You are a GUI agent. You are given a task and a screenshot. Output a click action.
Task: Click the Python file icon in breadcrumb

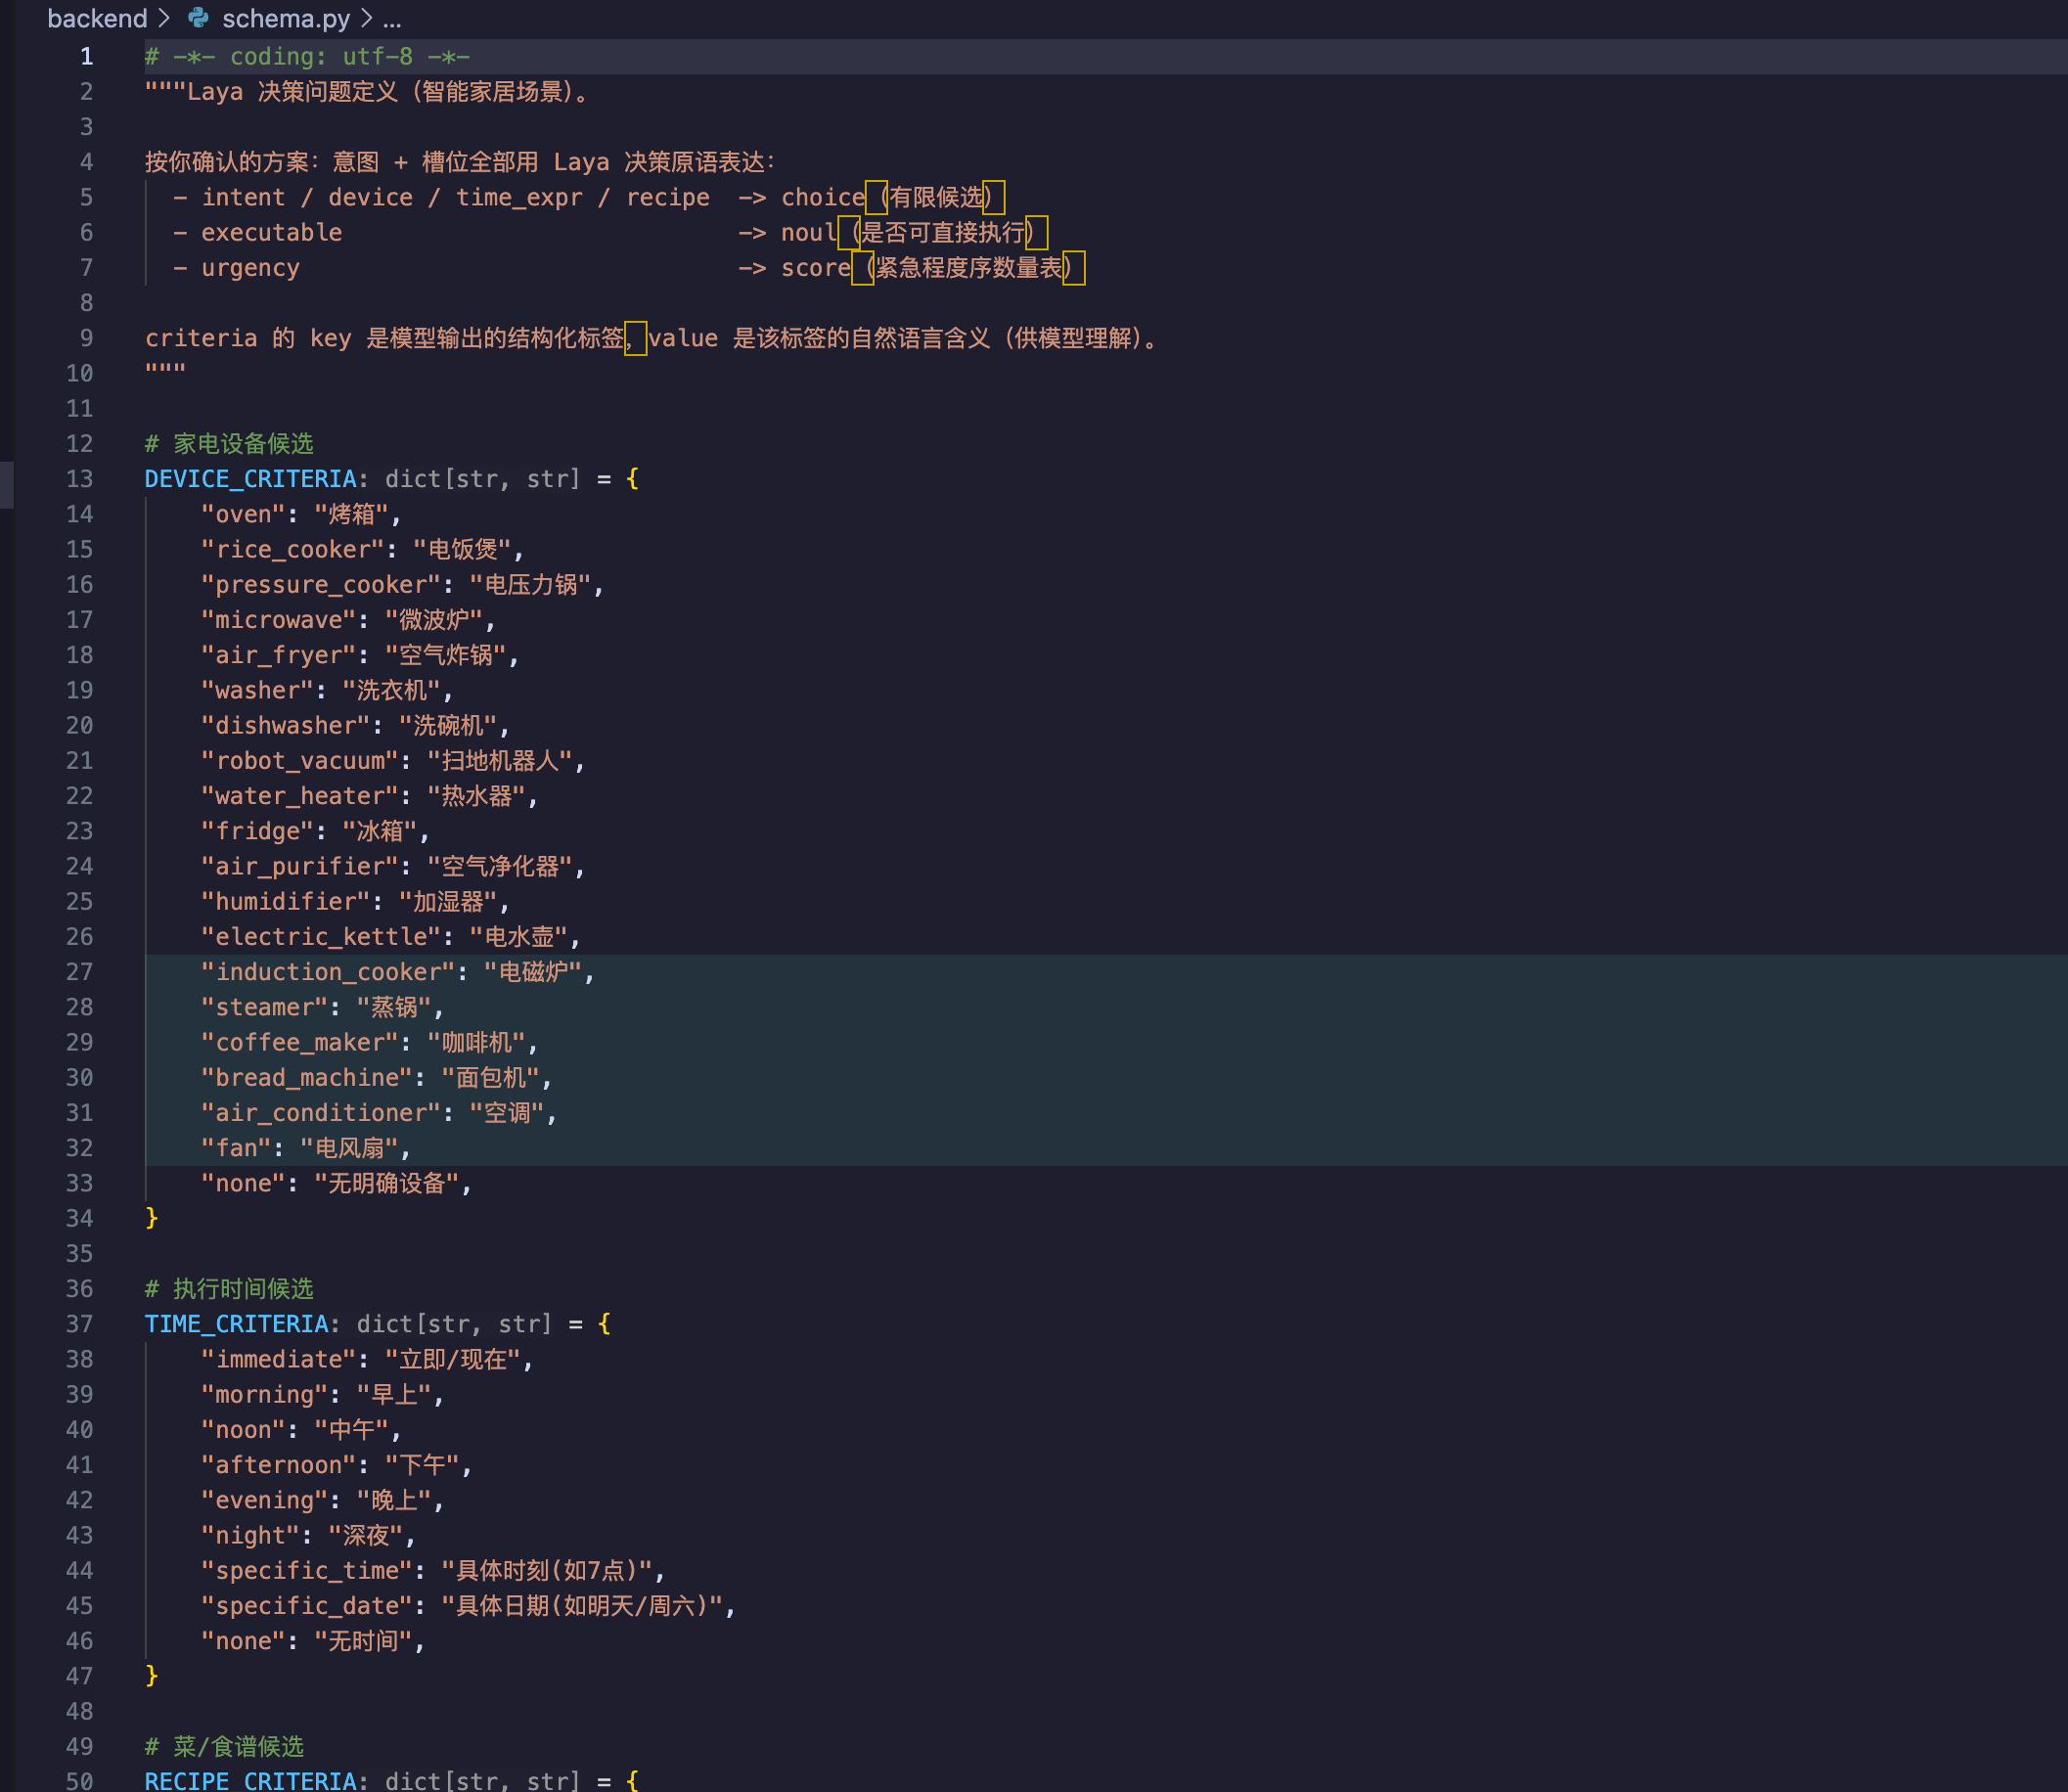(x=198, y=18)
